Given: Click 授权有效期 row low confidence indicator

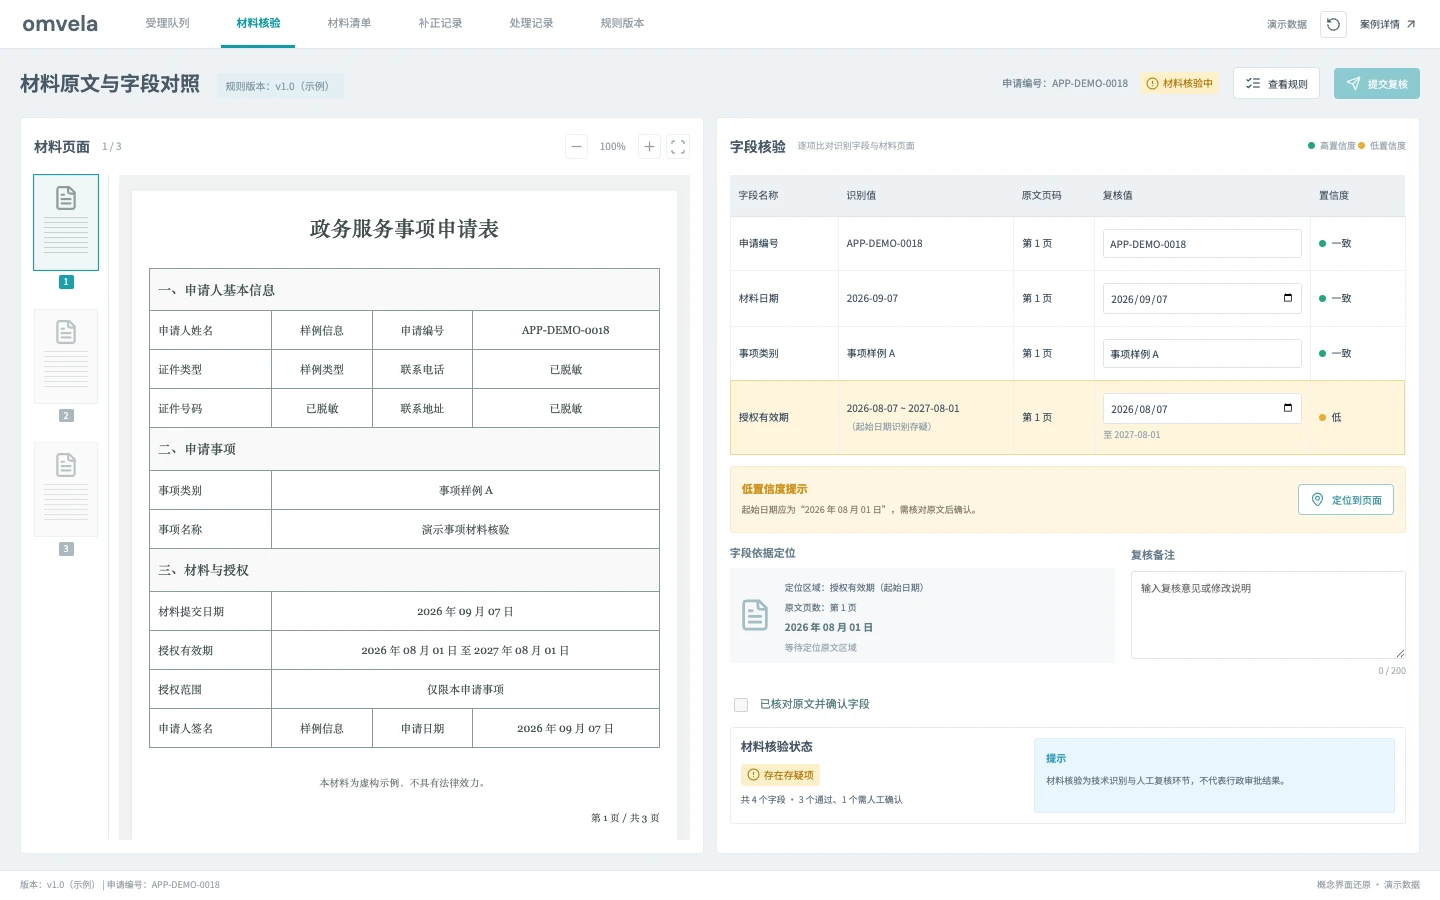Looking at the screenshot, I should pyautogui.click(x=1330, y=417).
